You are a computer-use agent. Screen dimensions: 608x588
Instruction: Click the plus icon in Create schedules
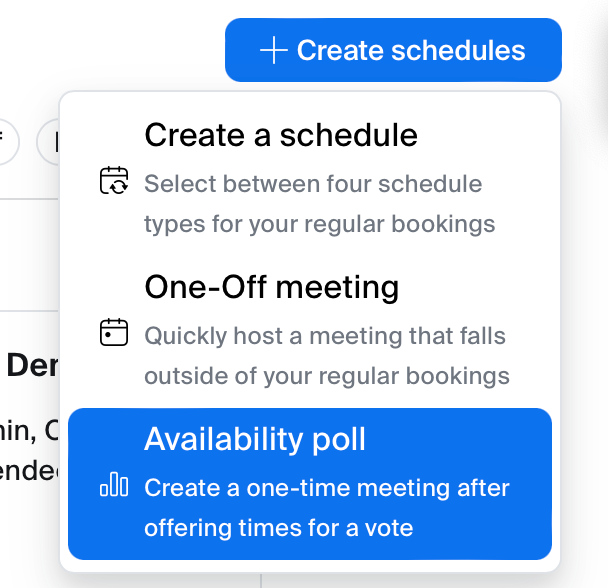(x=273, y=50)
